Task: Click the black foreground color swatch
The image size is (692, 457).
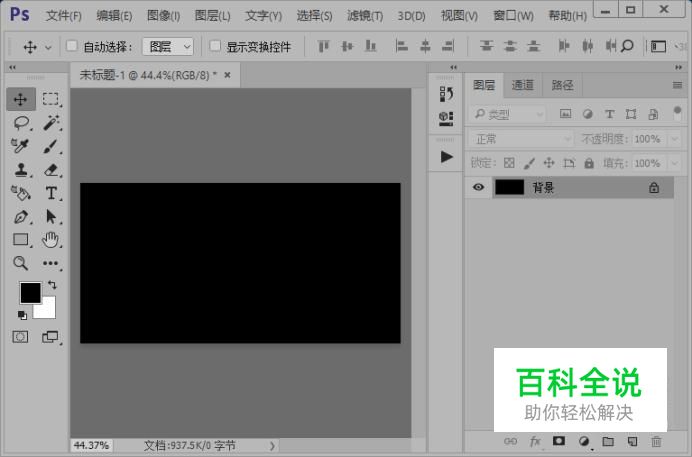Action: 30,292
